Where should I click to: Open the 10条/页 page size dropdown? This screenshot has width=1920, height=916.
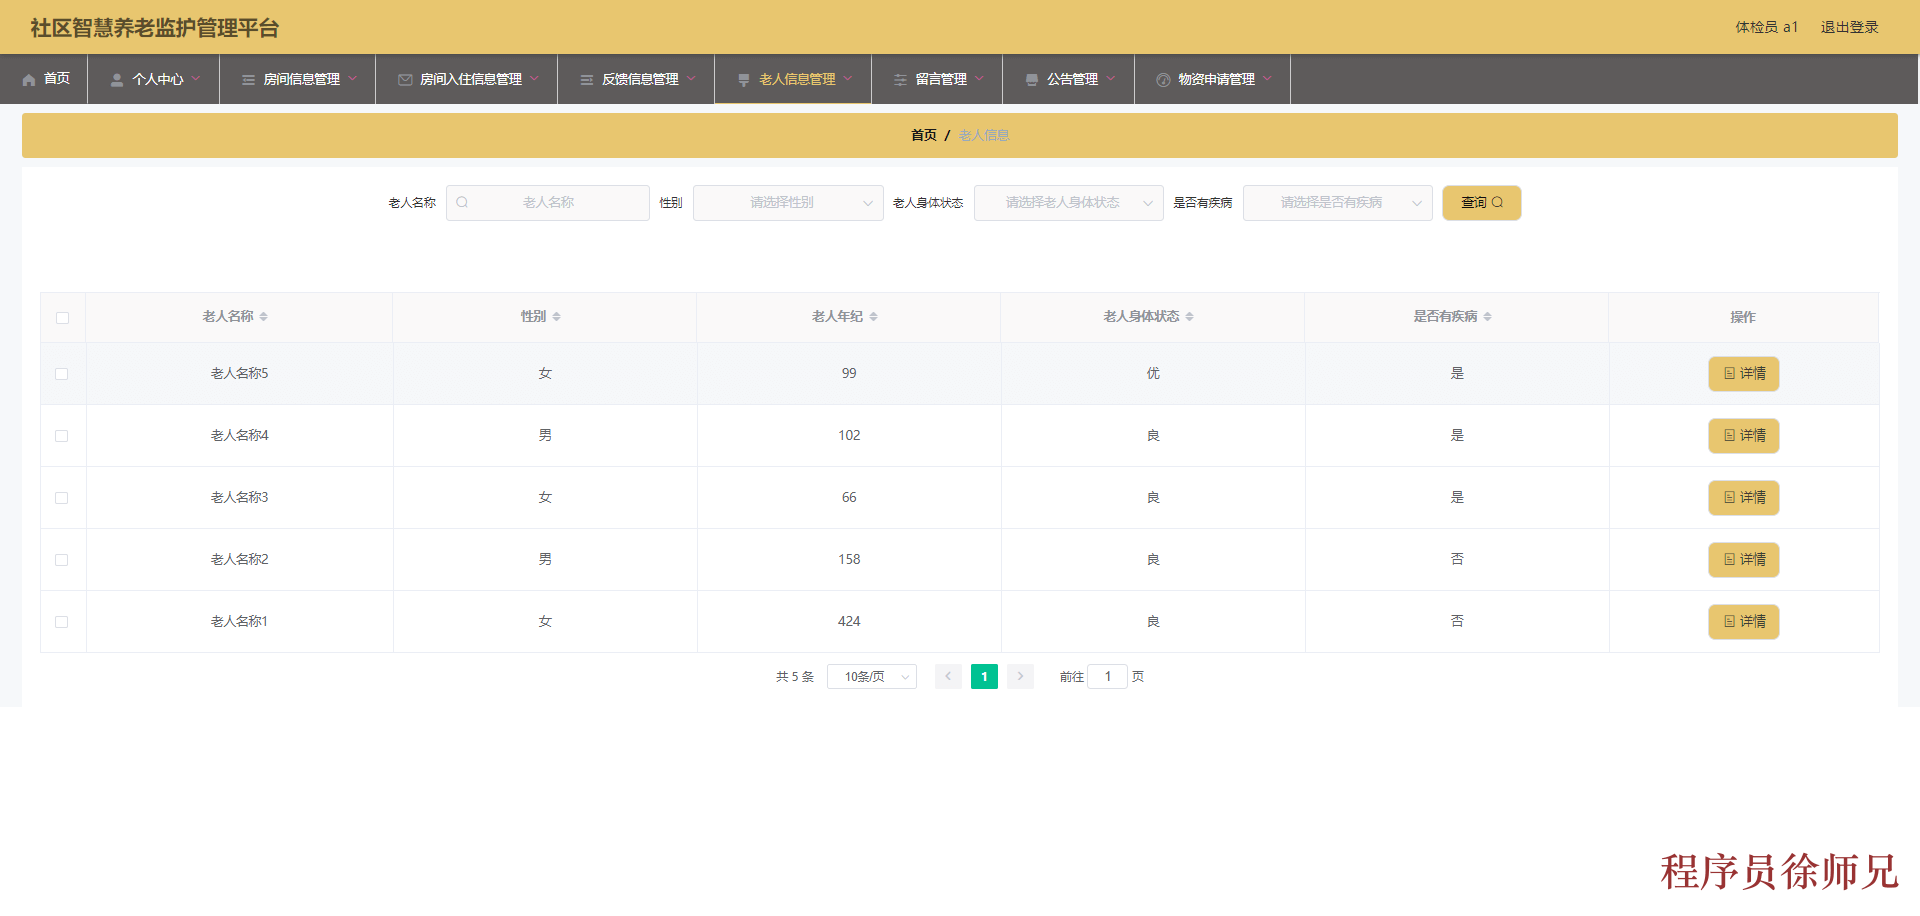pyautogui.click(x=870, y=676)
